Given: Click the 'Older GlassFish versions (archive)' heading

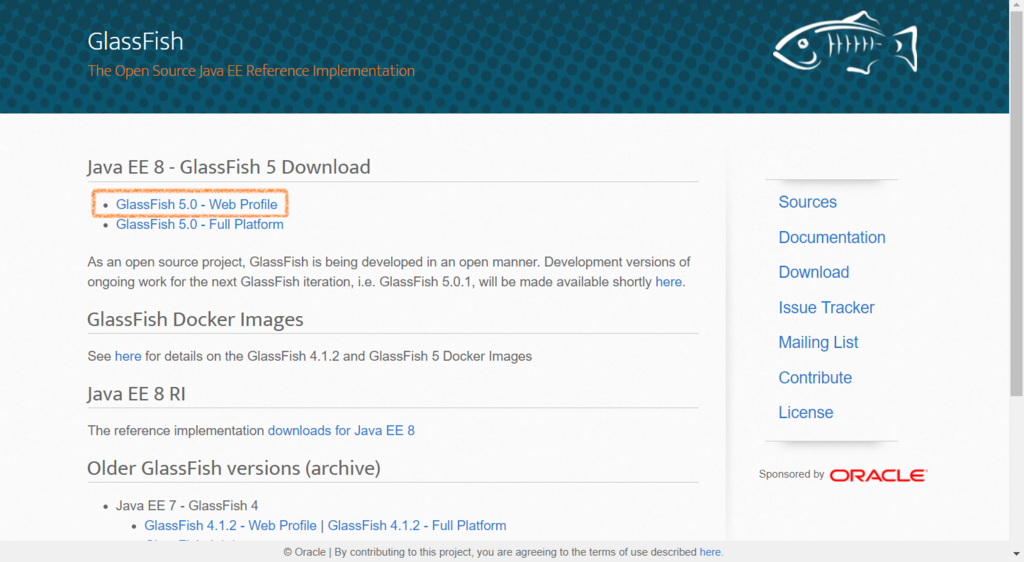Looking at the screenshot, I should click(234, 468).
